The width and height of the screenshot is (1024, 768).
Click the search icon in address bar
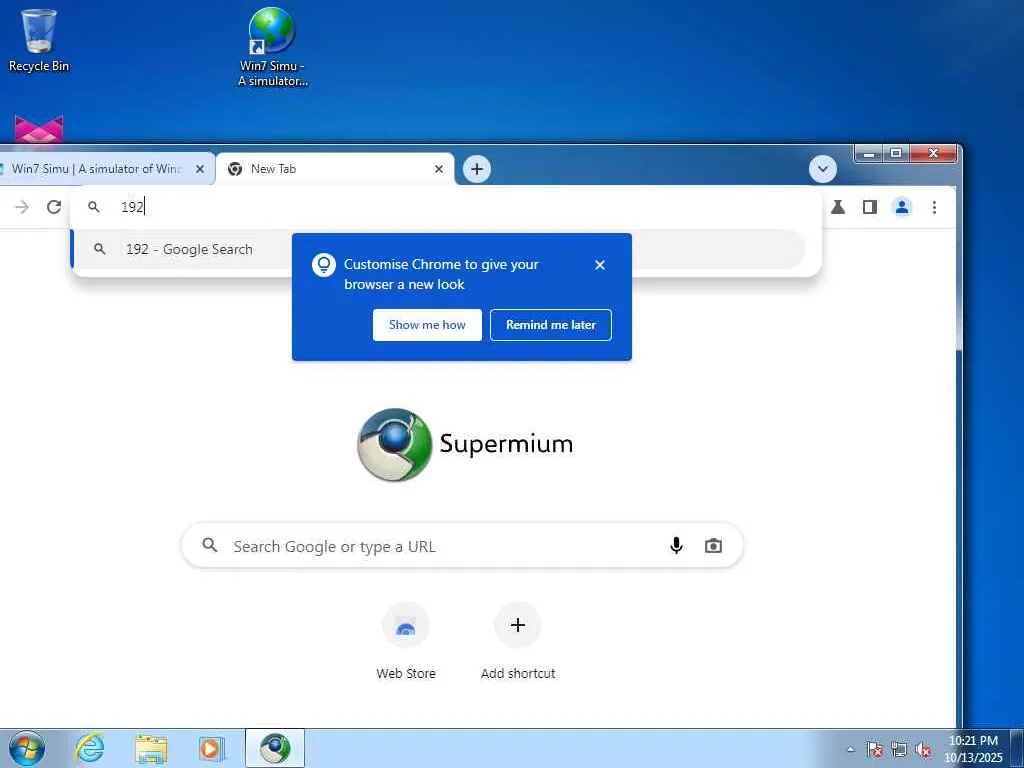(94, 207)
